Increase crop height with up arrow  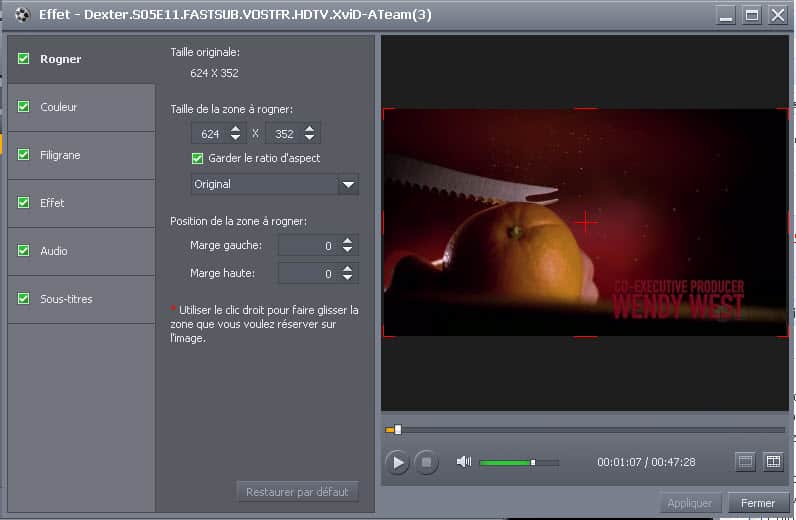(309, 129)
